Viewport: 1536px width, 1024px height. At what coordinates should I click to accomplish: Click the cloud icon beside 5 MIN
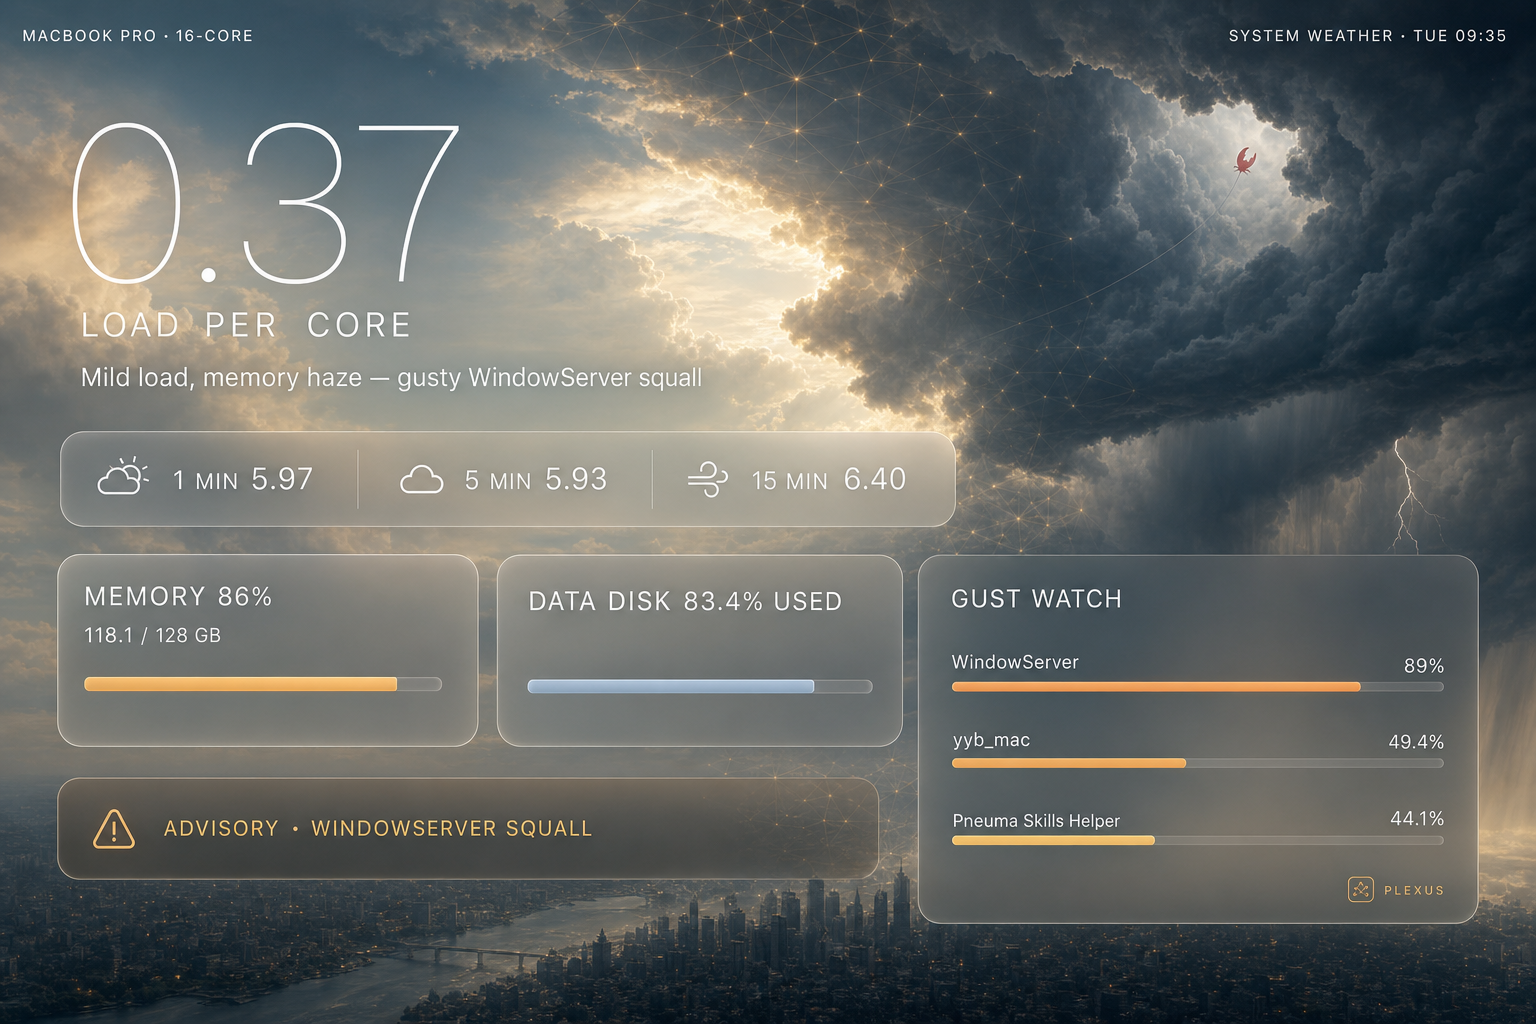click(x=421, y=479)
